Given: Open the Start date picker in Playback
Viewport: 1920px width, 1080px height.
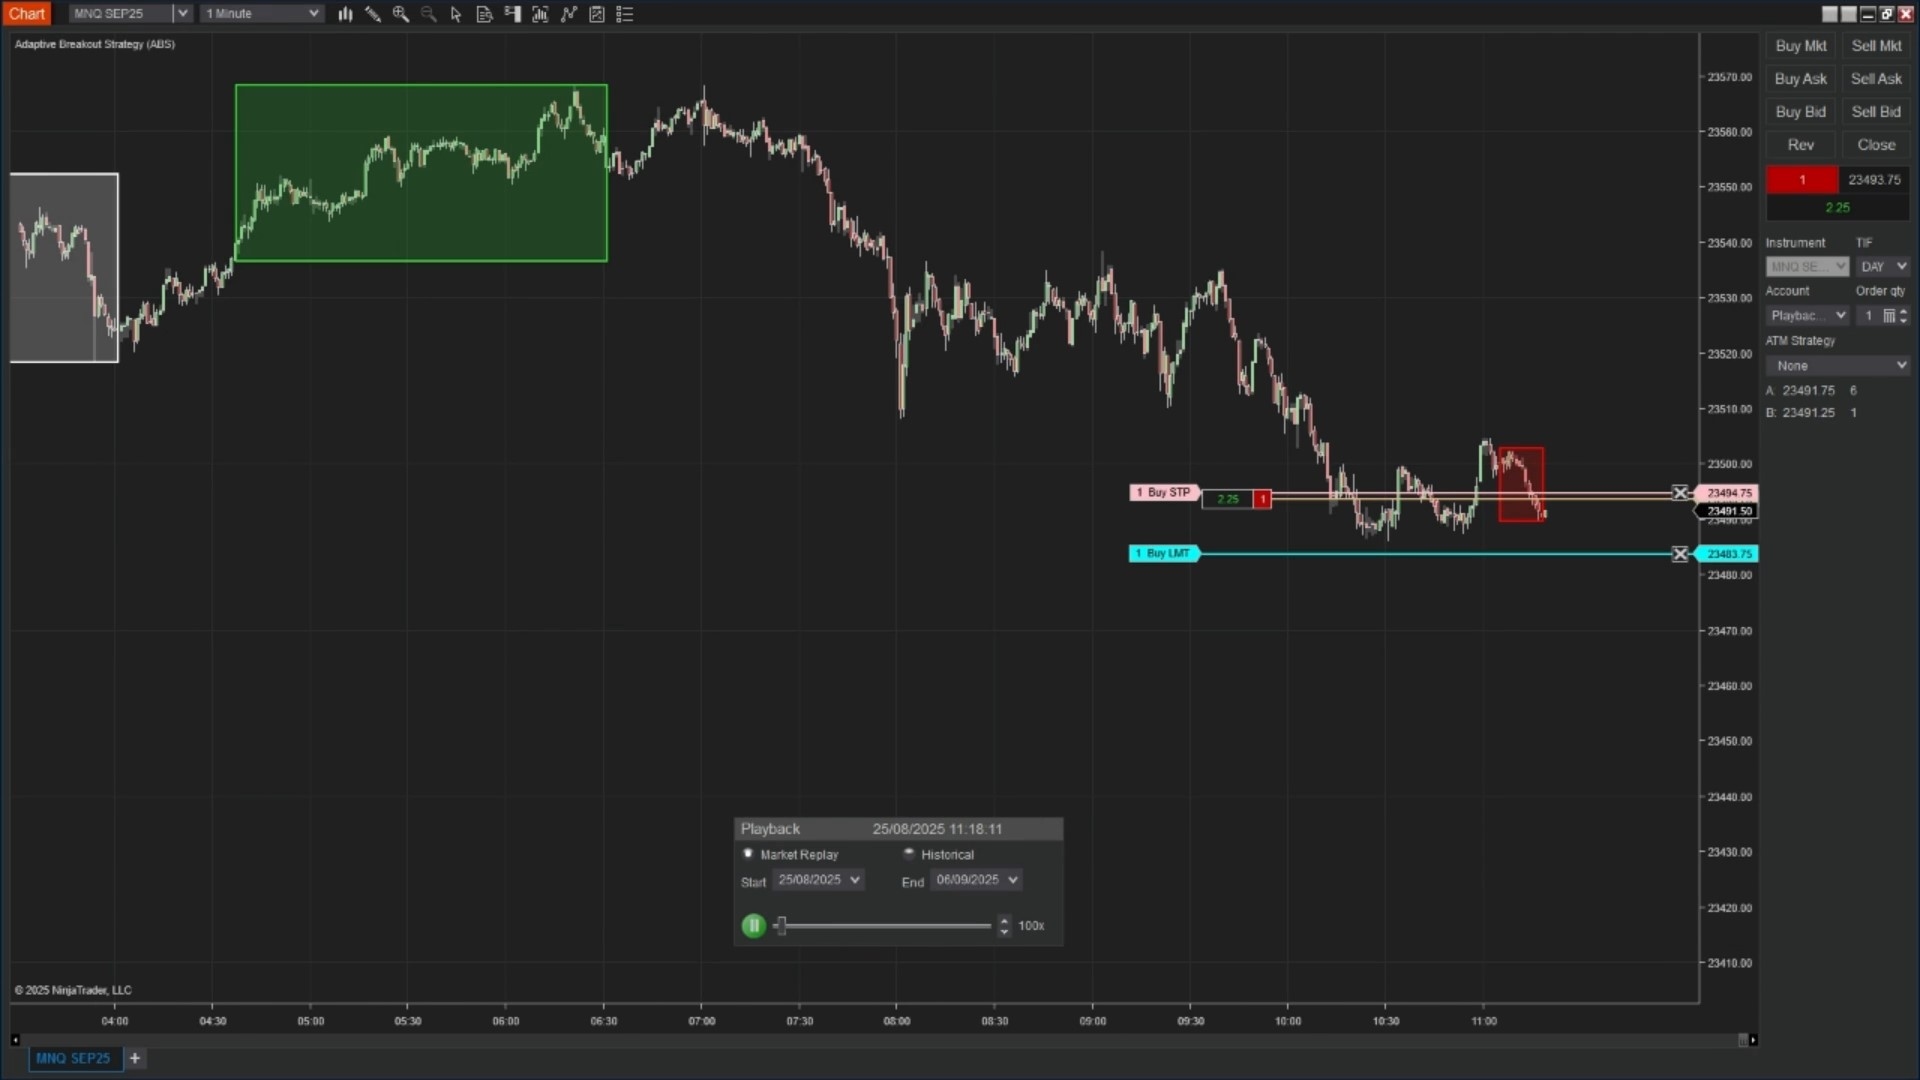Looking at the screenshot, I should 817,879.
